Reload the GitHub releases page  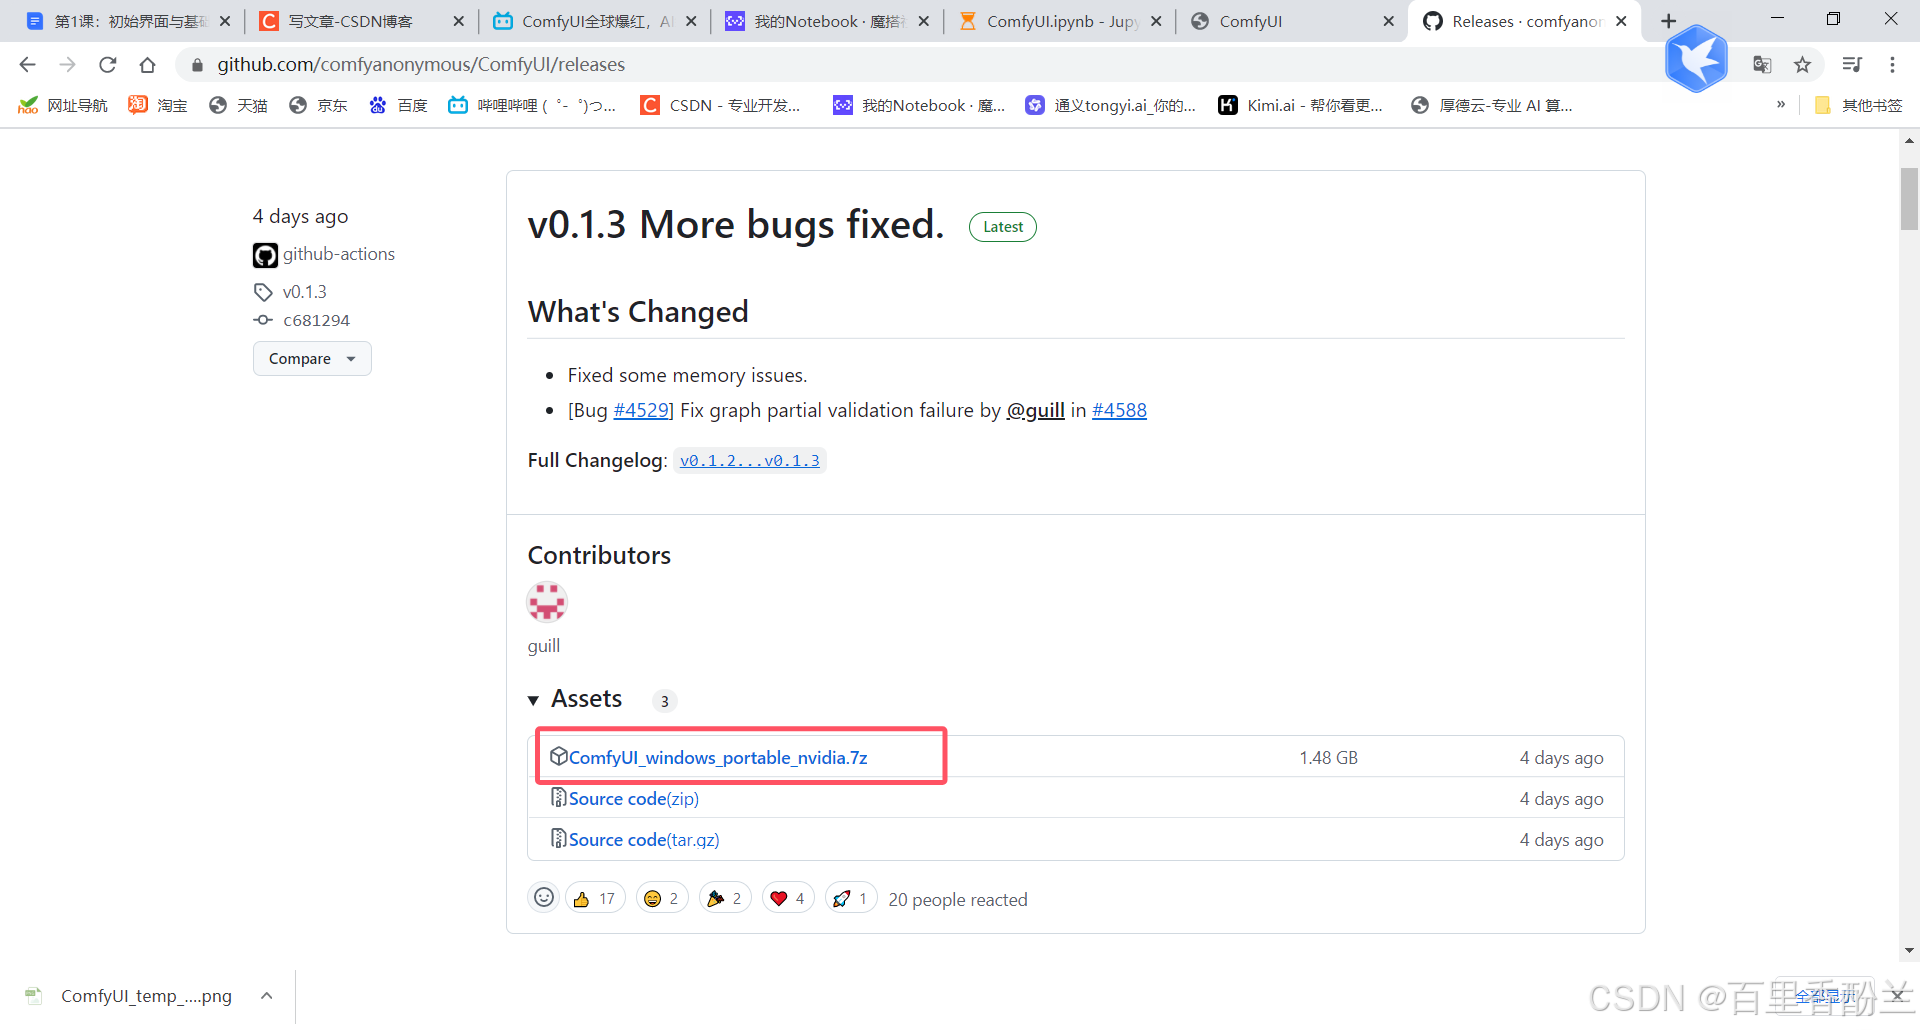coord(107,65)
